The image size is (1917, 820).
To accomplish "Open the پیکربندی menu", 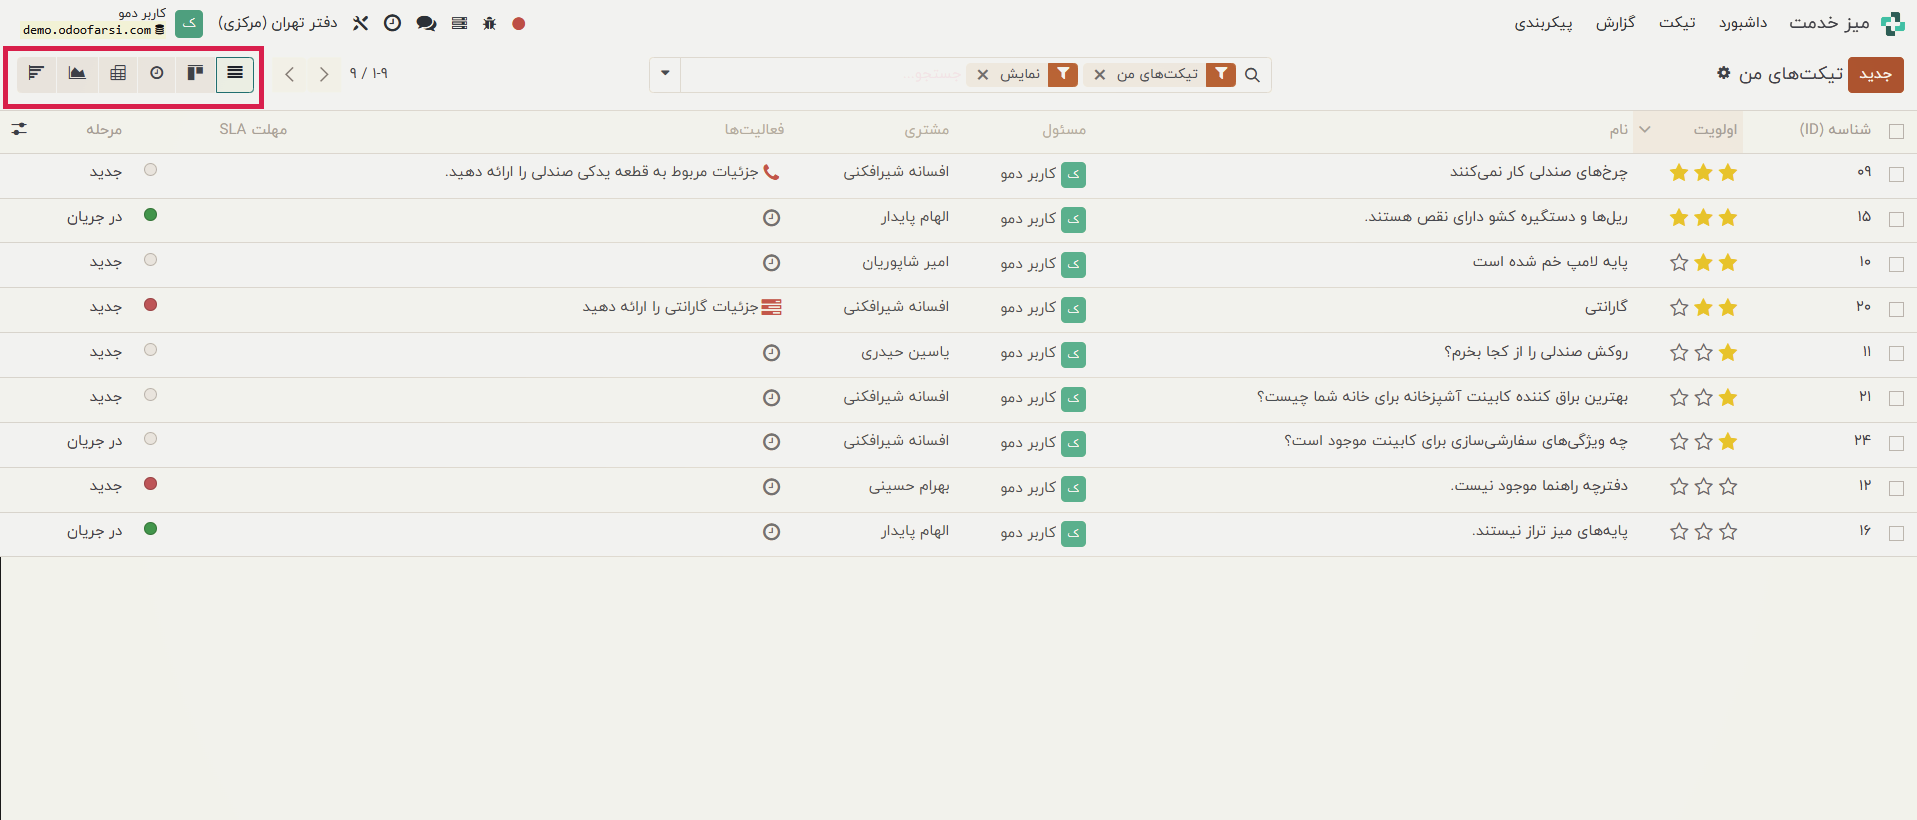I will pos(1543,23).
